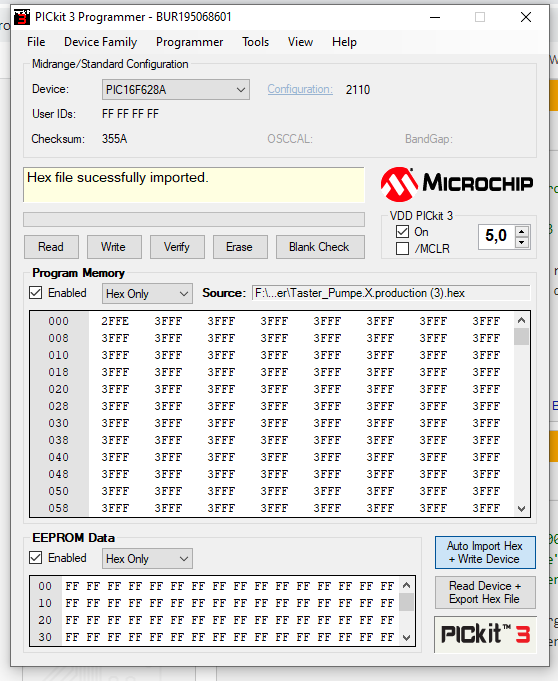Decrease VDD voltage with down arrow
Image resolution: width=558 pixels, height=681 pixels.
[x=522, y=242]
